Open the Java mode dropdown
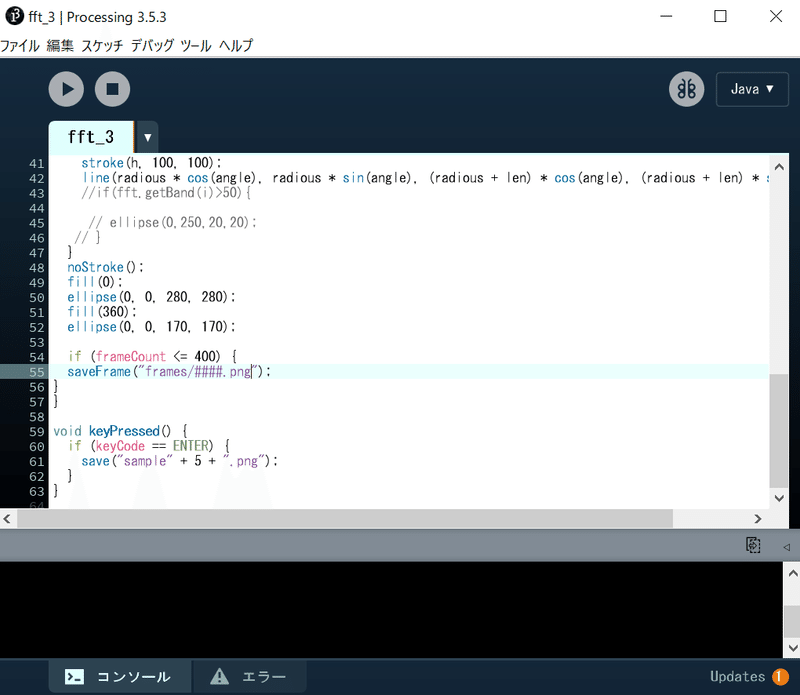The height and width of the screenshot is (695, 800). click(752, 89)
